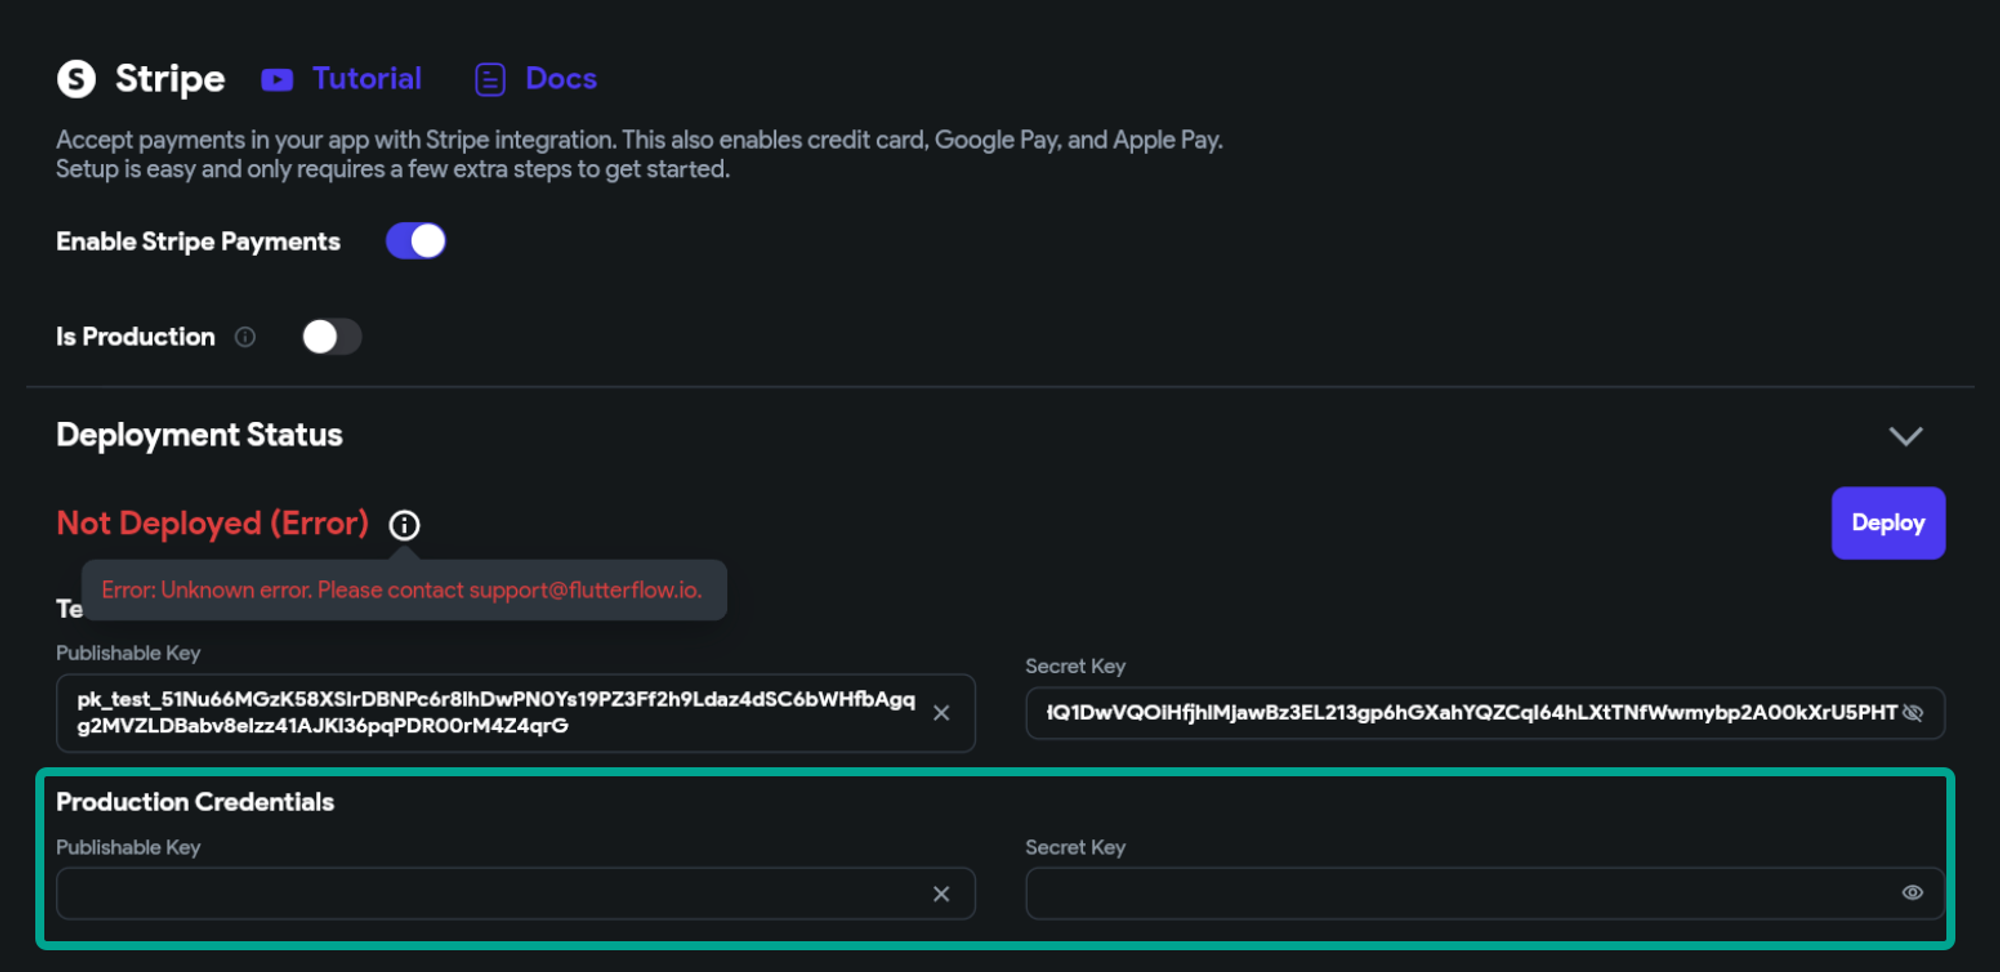Click the test Publishable Key field

pyautogui.click(x=515, y=713)
